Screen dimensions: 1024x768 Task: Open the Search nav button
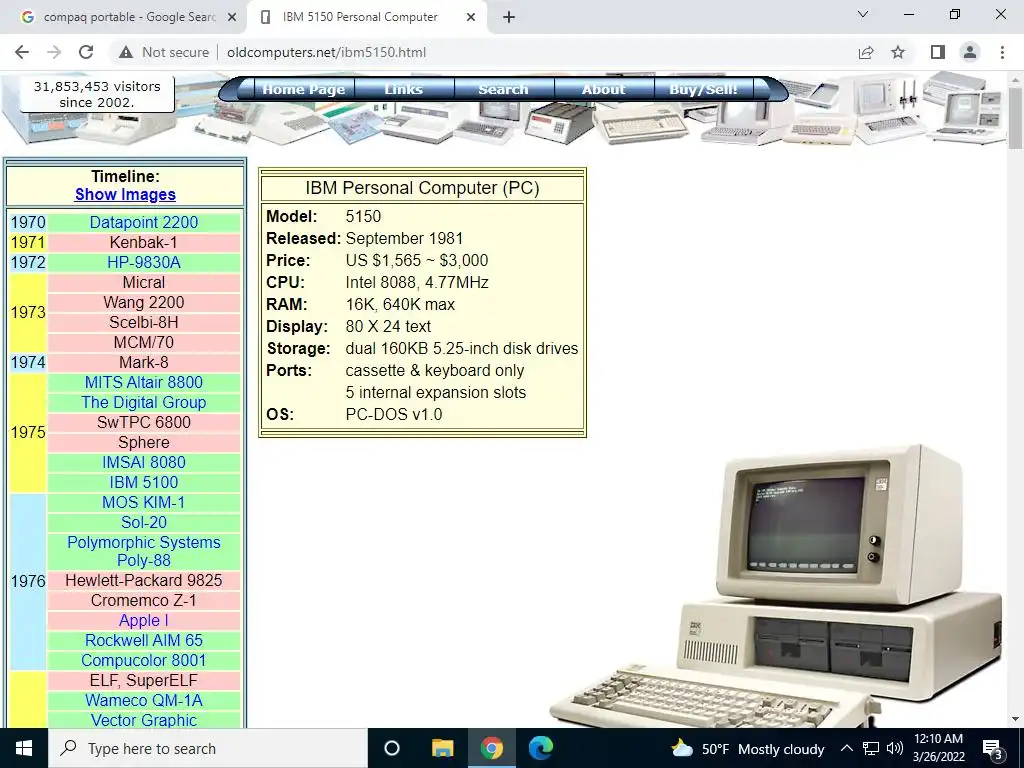point(504,89)
